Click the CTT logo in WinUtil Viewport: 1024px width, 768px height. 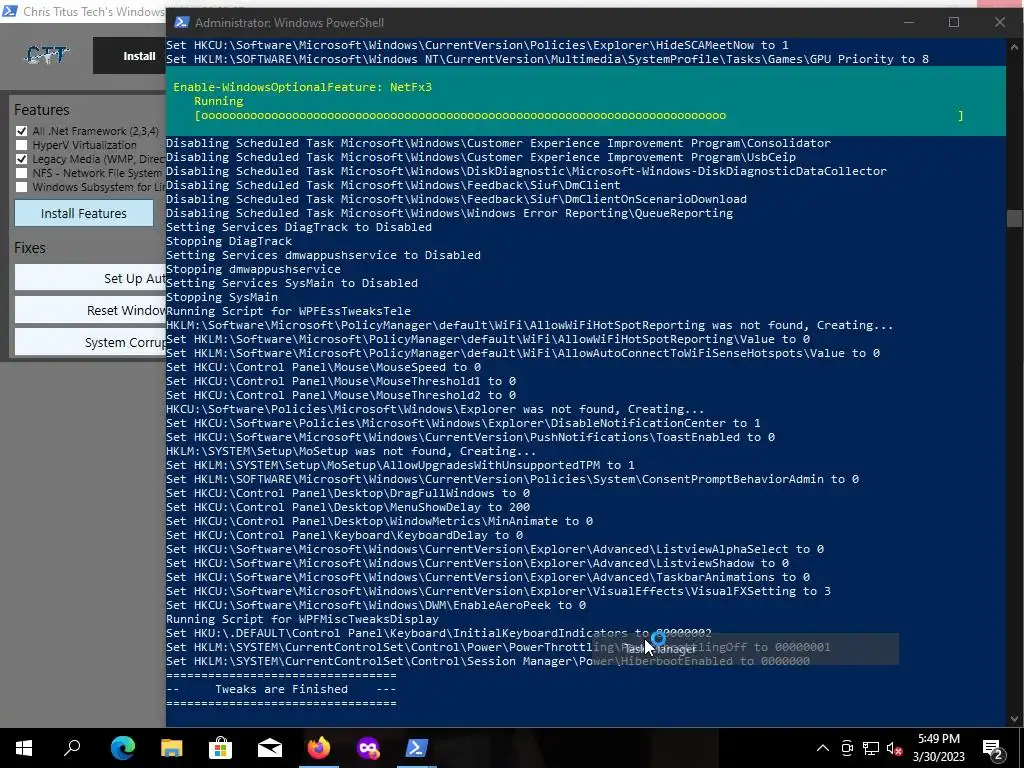click(47, 56)
